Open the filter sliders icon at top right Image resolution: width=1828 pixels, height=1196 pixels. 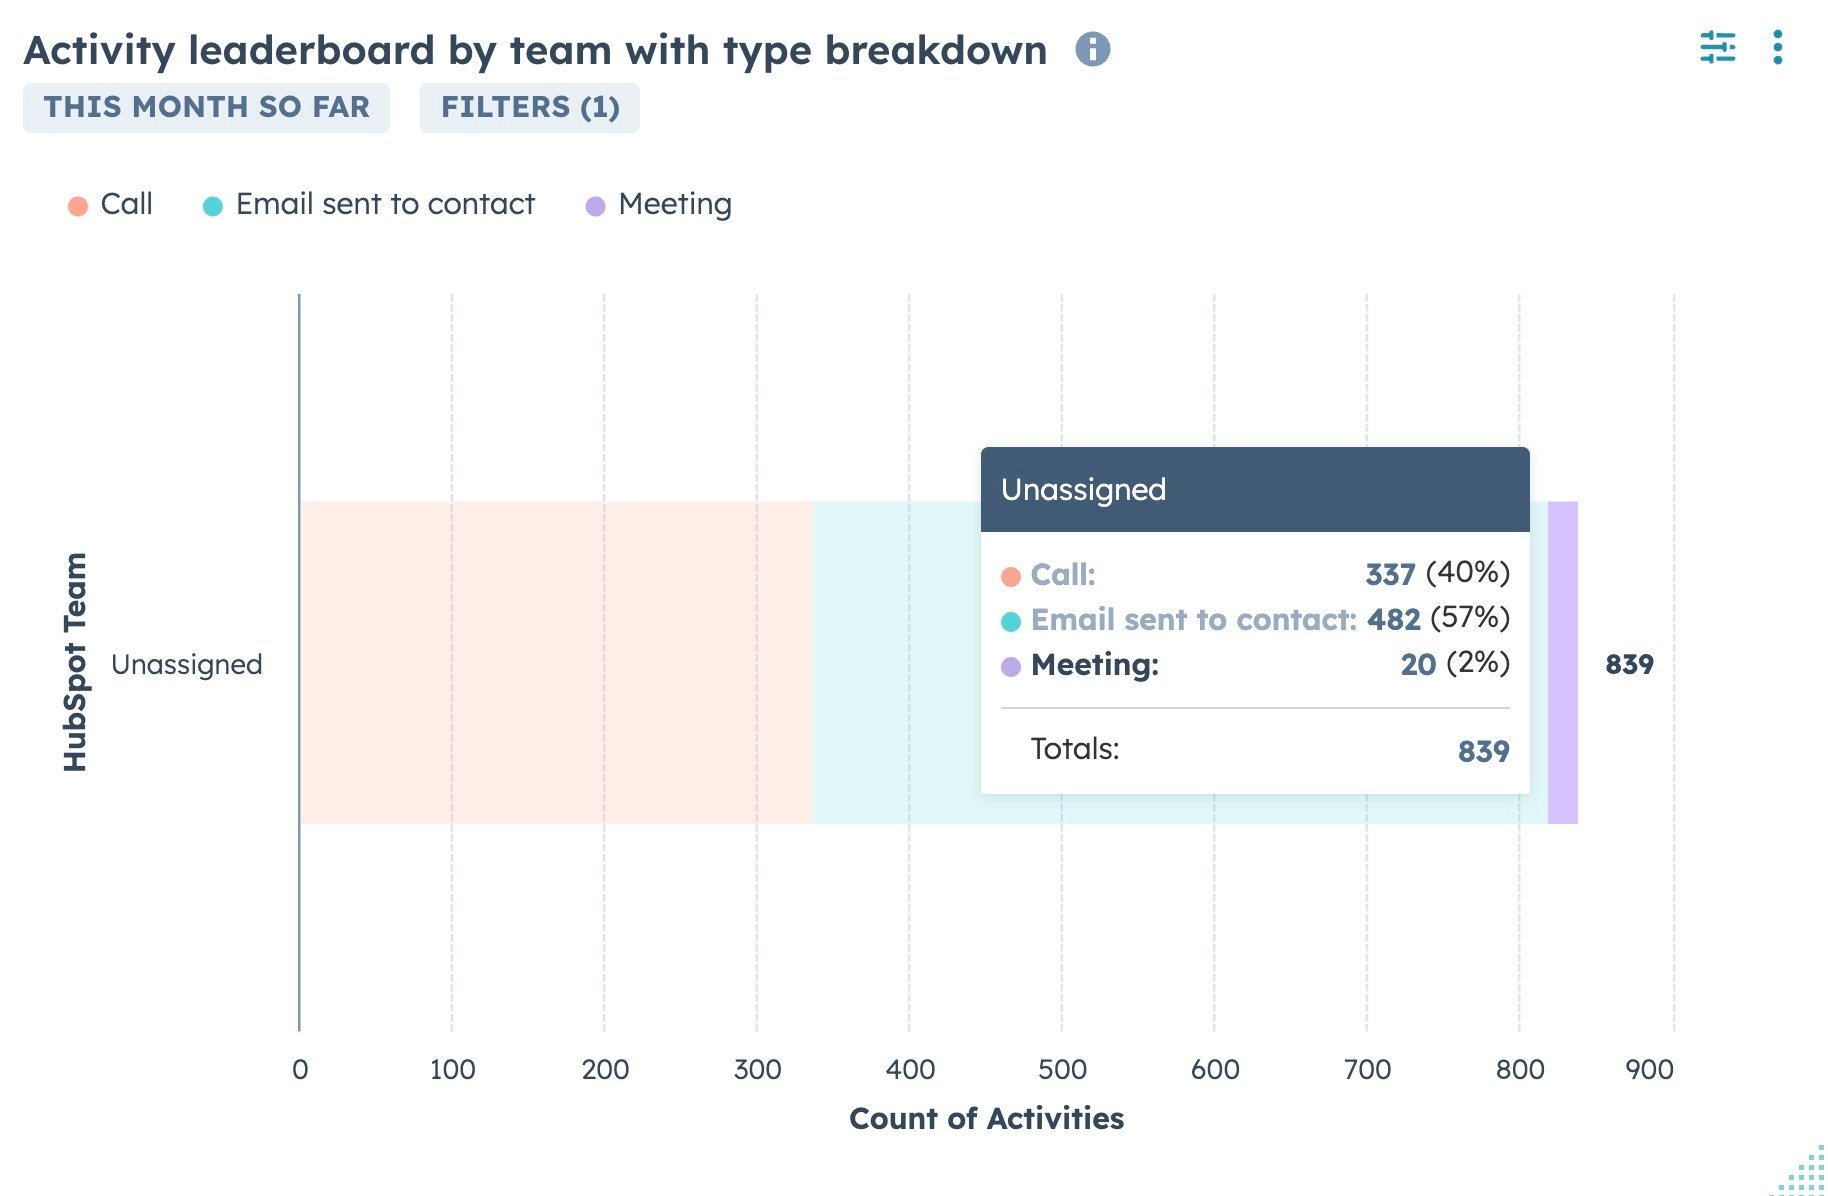coord(1717,47)
